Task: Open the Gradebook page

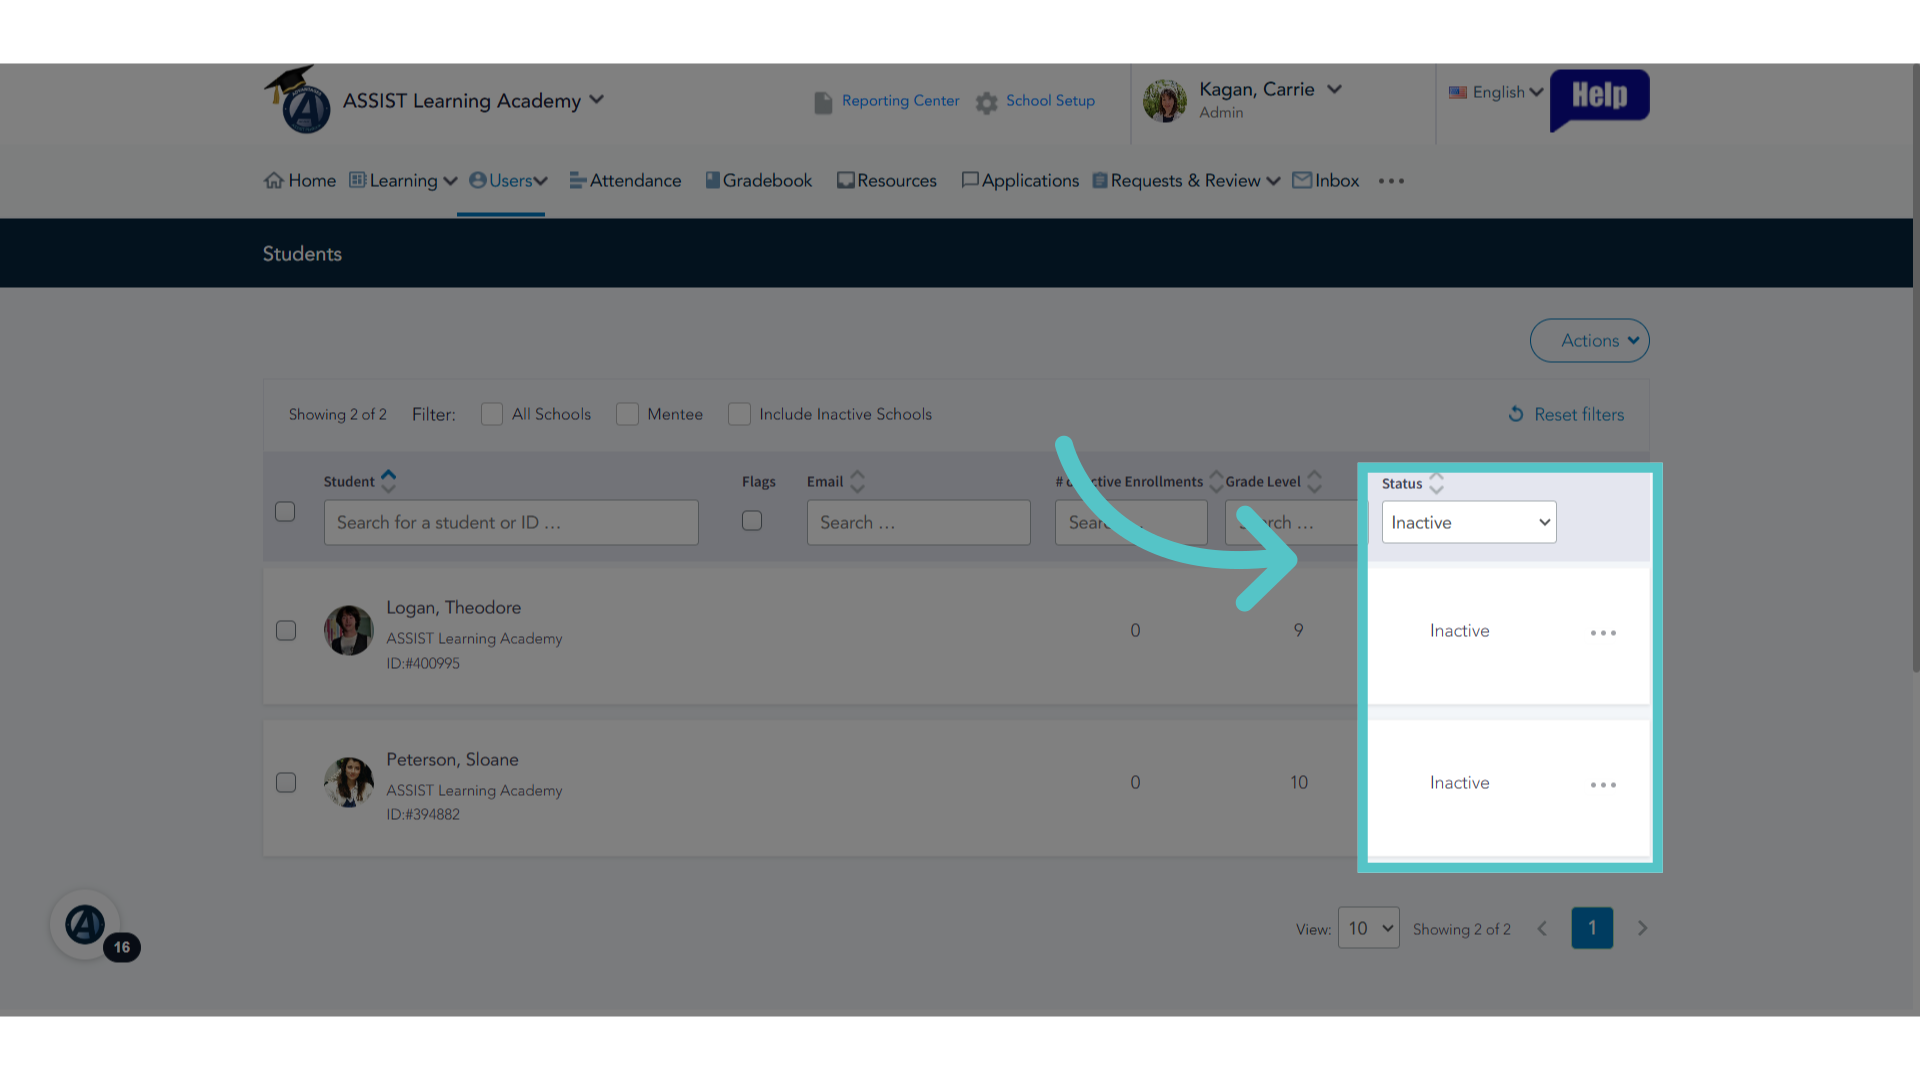Action: click(759, 181)
